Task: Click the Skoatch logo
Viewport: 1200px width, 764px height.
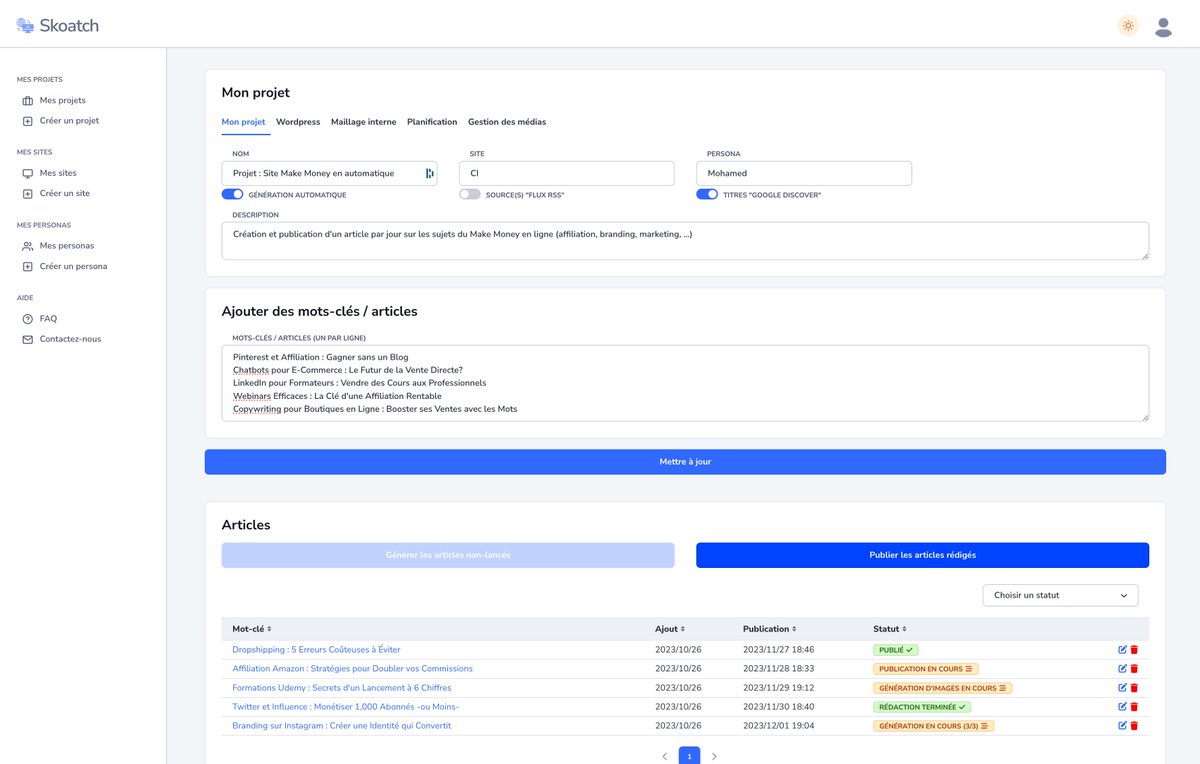Action: tap(58, 26)
